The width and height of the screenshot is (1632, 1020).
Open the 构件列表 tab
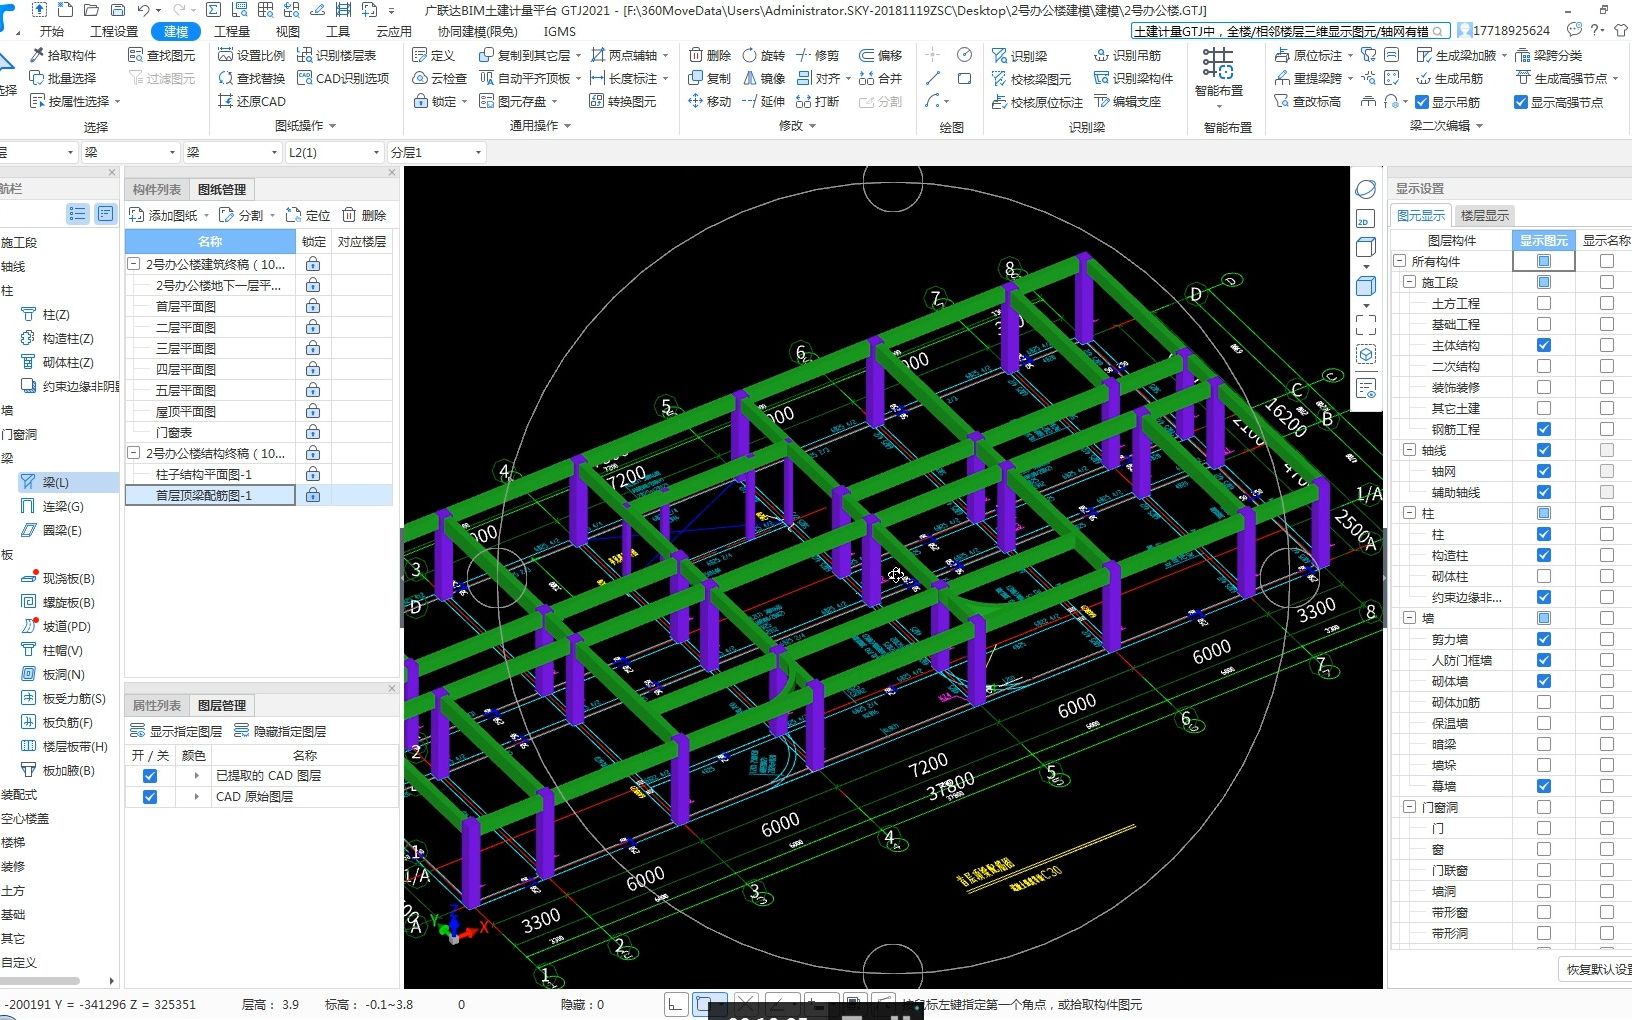pos(156,189)
